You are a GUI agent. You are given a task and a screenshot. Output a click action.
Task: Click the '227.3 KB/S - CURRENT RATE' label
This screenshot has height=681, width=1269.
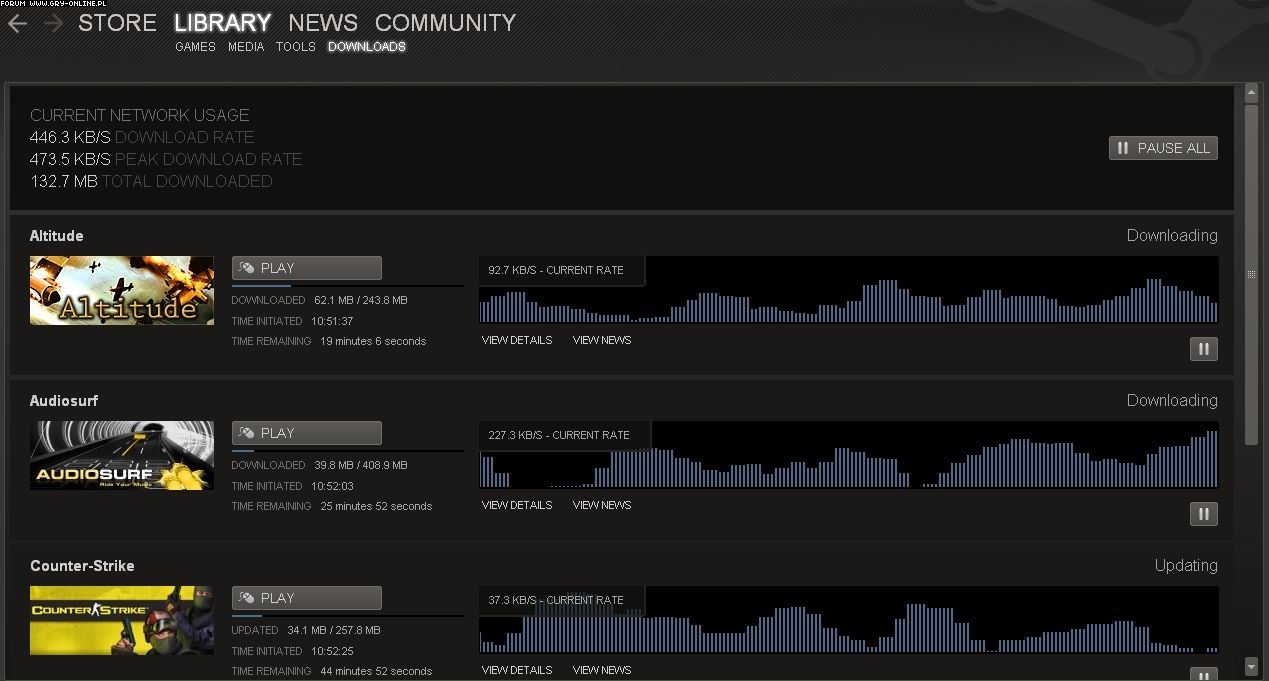point(559,435)
